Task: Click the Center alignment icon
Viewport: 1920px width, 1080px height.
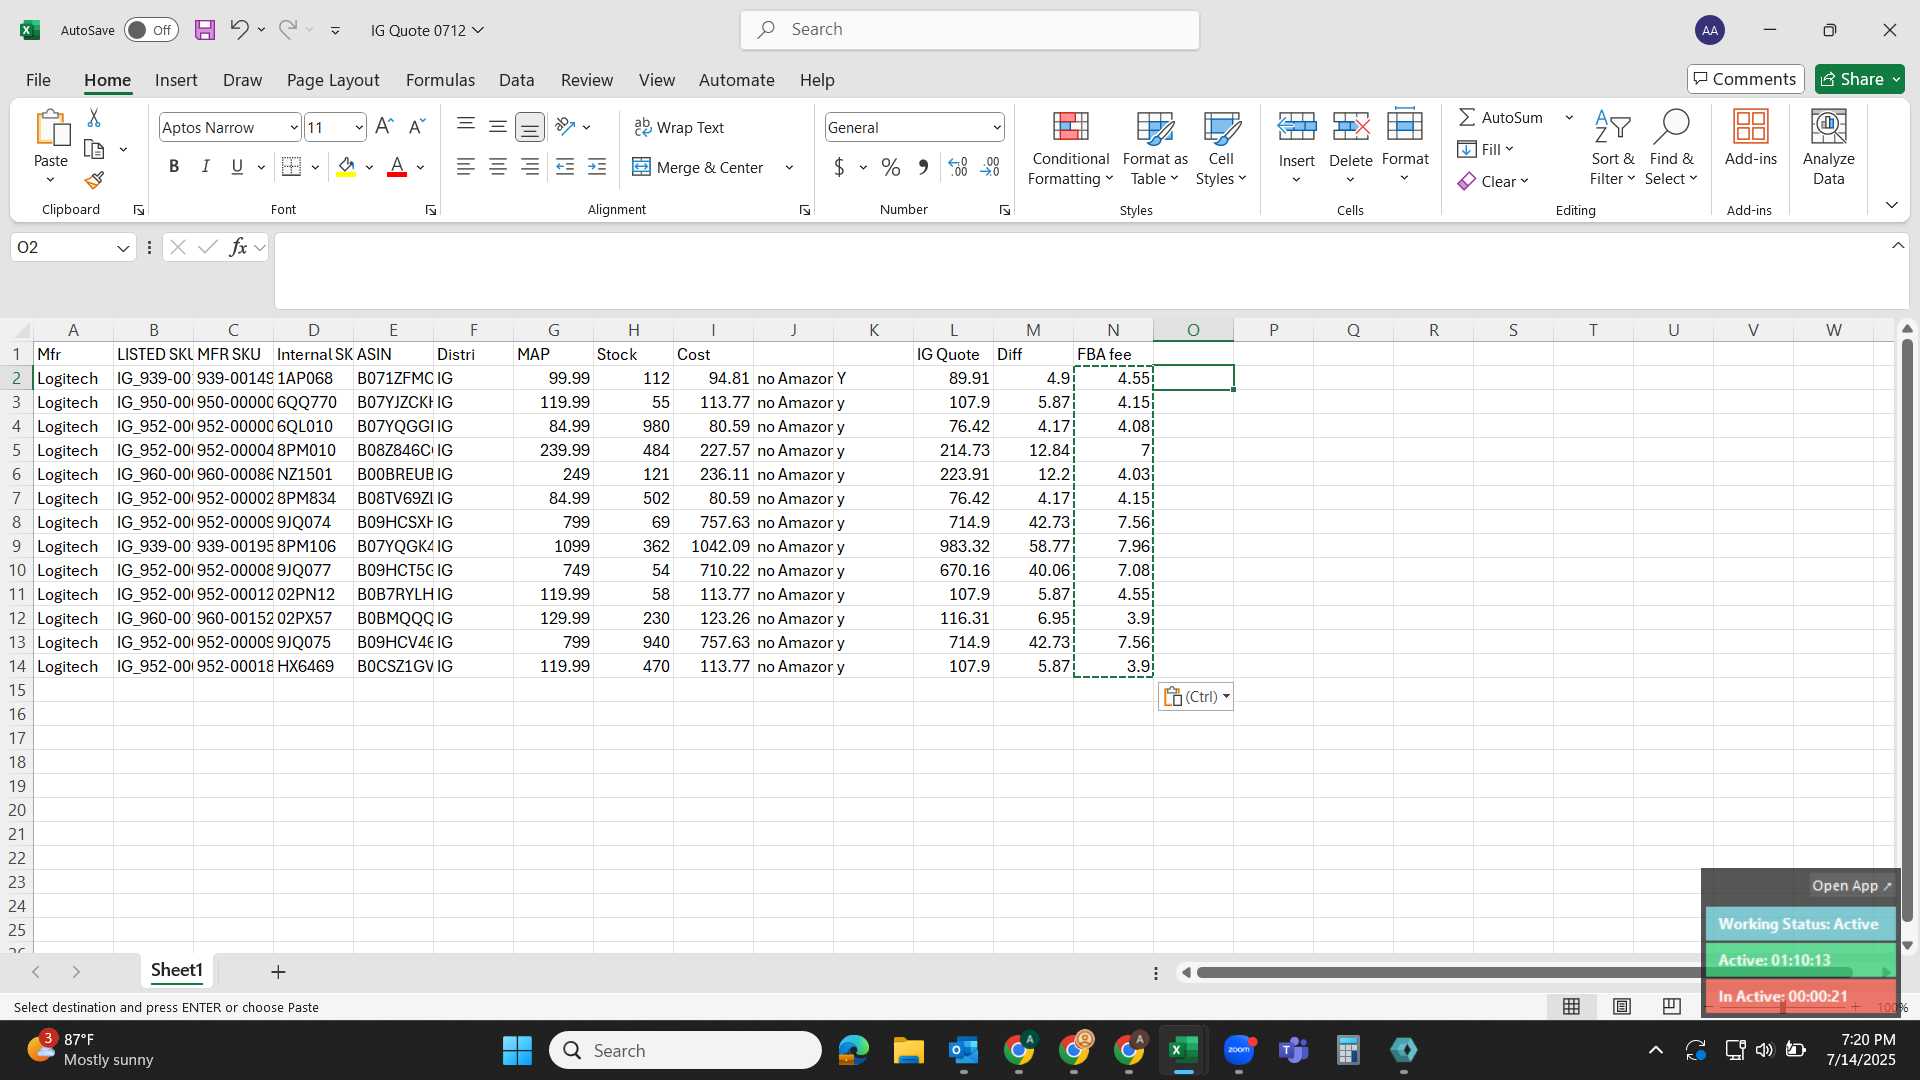Action: coord(498,167)
